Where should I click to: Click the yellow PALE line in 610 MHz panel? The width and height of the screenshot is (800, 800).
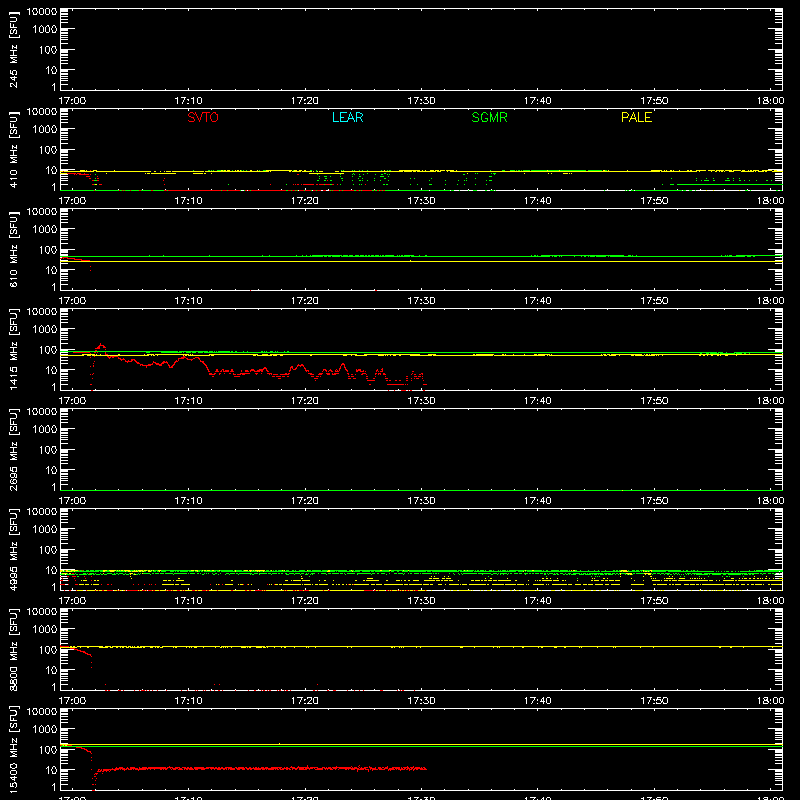click(x=421, y=261)
